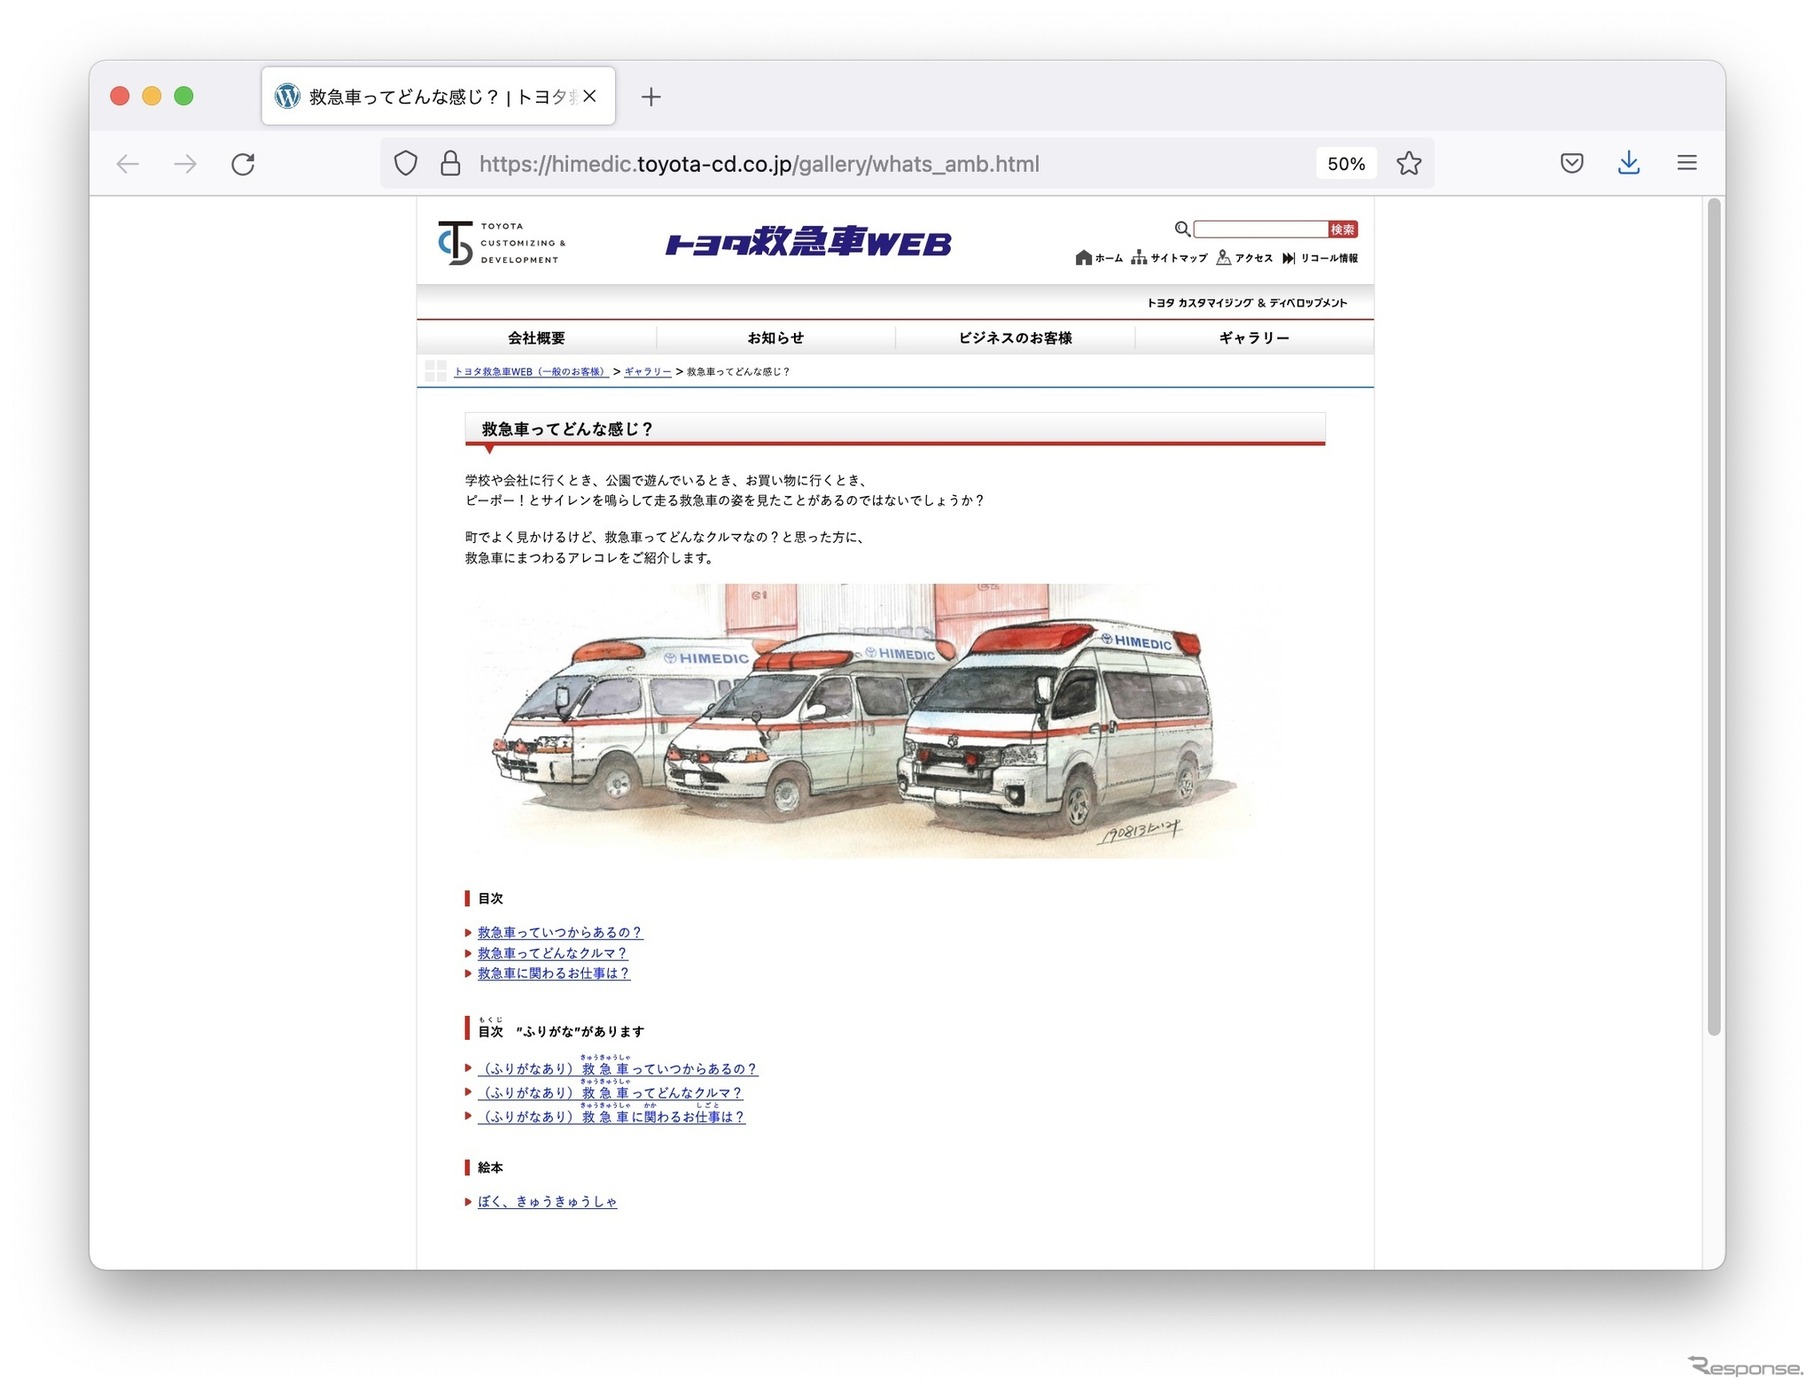1815x1388 pixels.
Task: Open the downloads panel icon
Action: pyautogui.click(x=1628, y=163)
